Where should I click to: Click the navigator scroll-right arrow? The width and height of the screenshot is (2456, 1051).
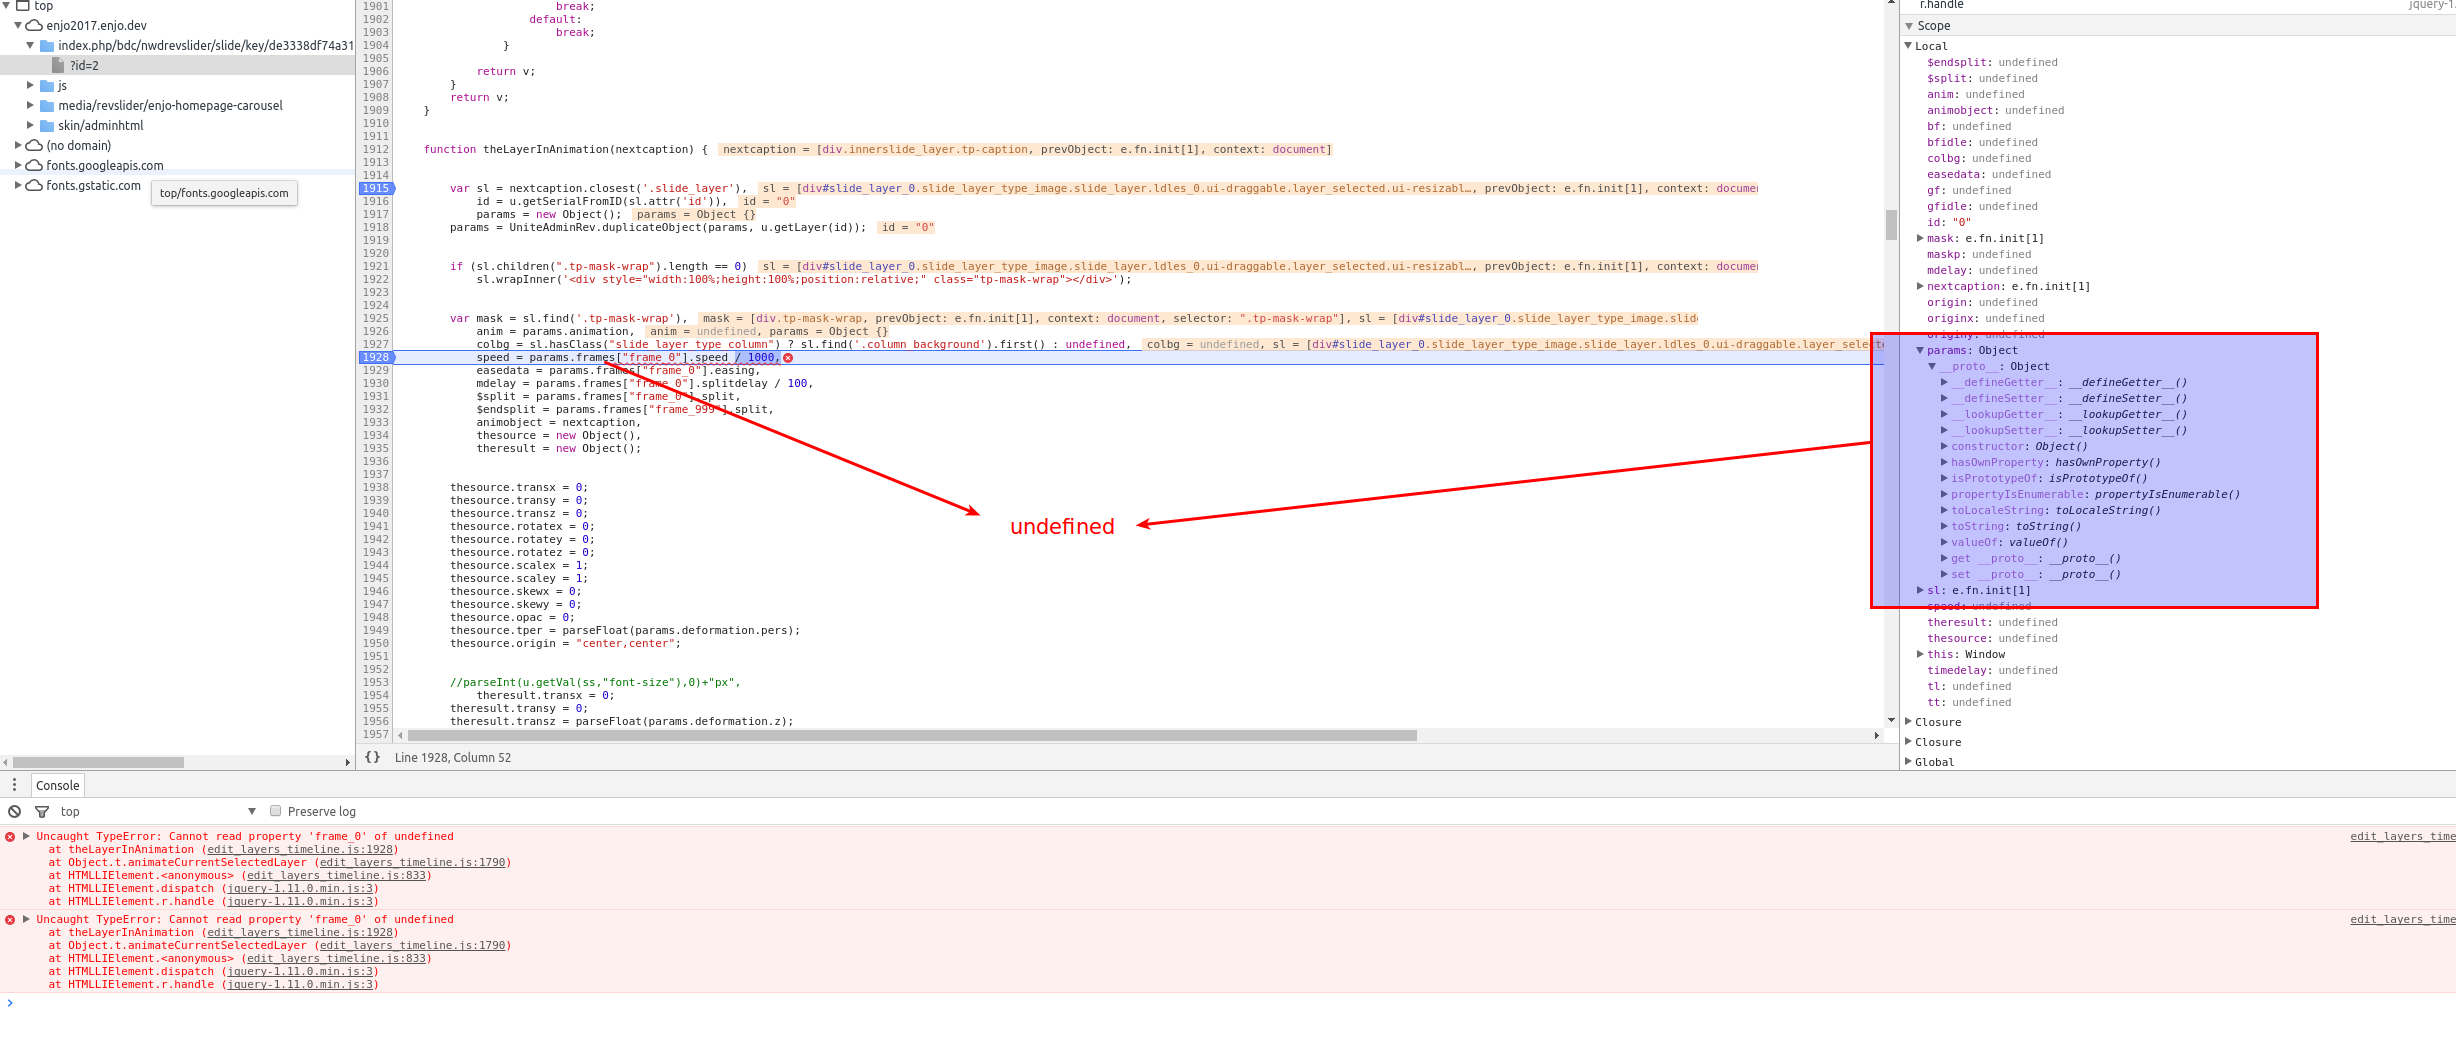[347, 762]
